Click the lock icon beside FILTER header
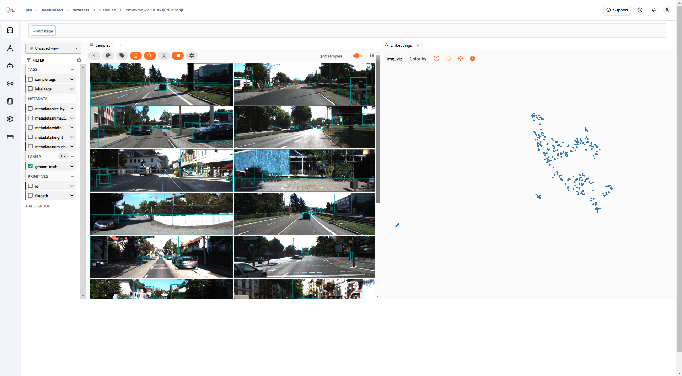This screenshot has width=682, height=376. [x=79, y=60]
